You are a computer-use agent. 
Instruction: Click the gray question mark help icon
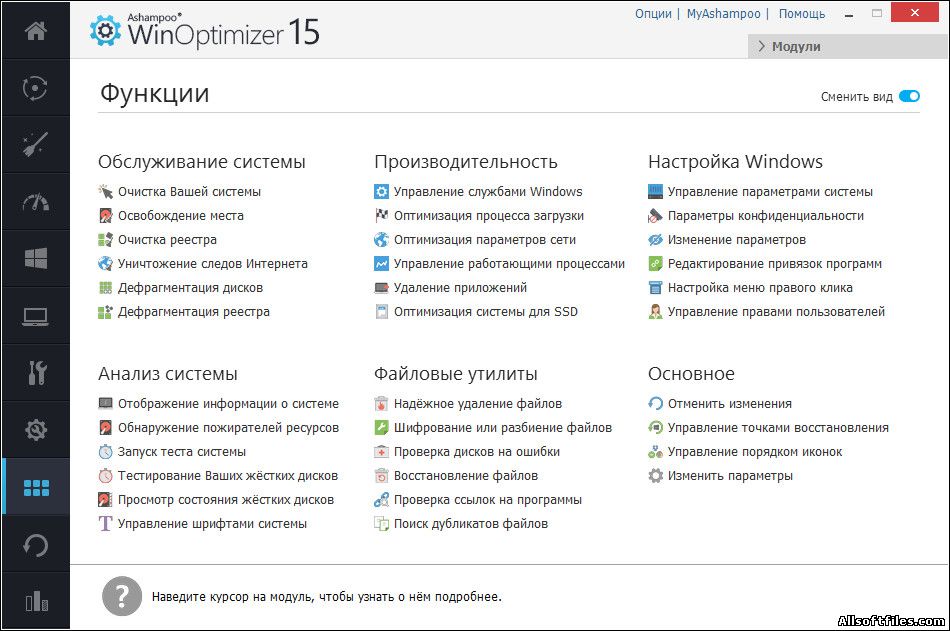(x=122, y=596)
